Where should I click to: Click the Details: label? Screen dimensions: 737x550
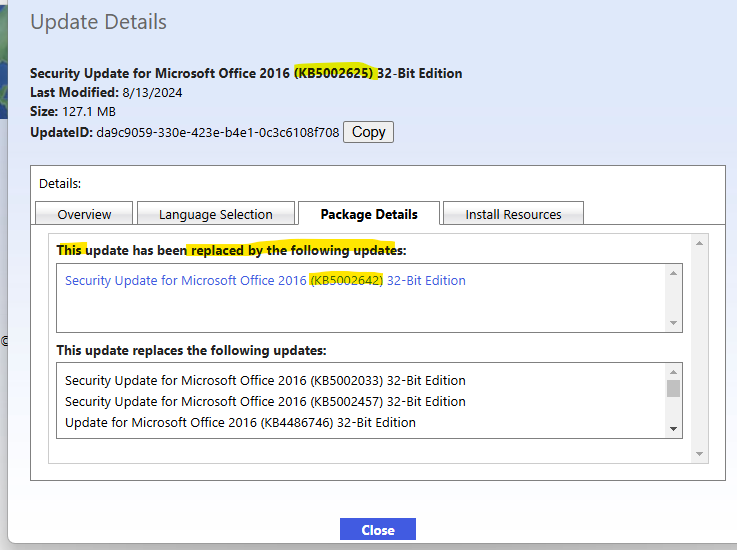tap(60, 184)
